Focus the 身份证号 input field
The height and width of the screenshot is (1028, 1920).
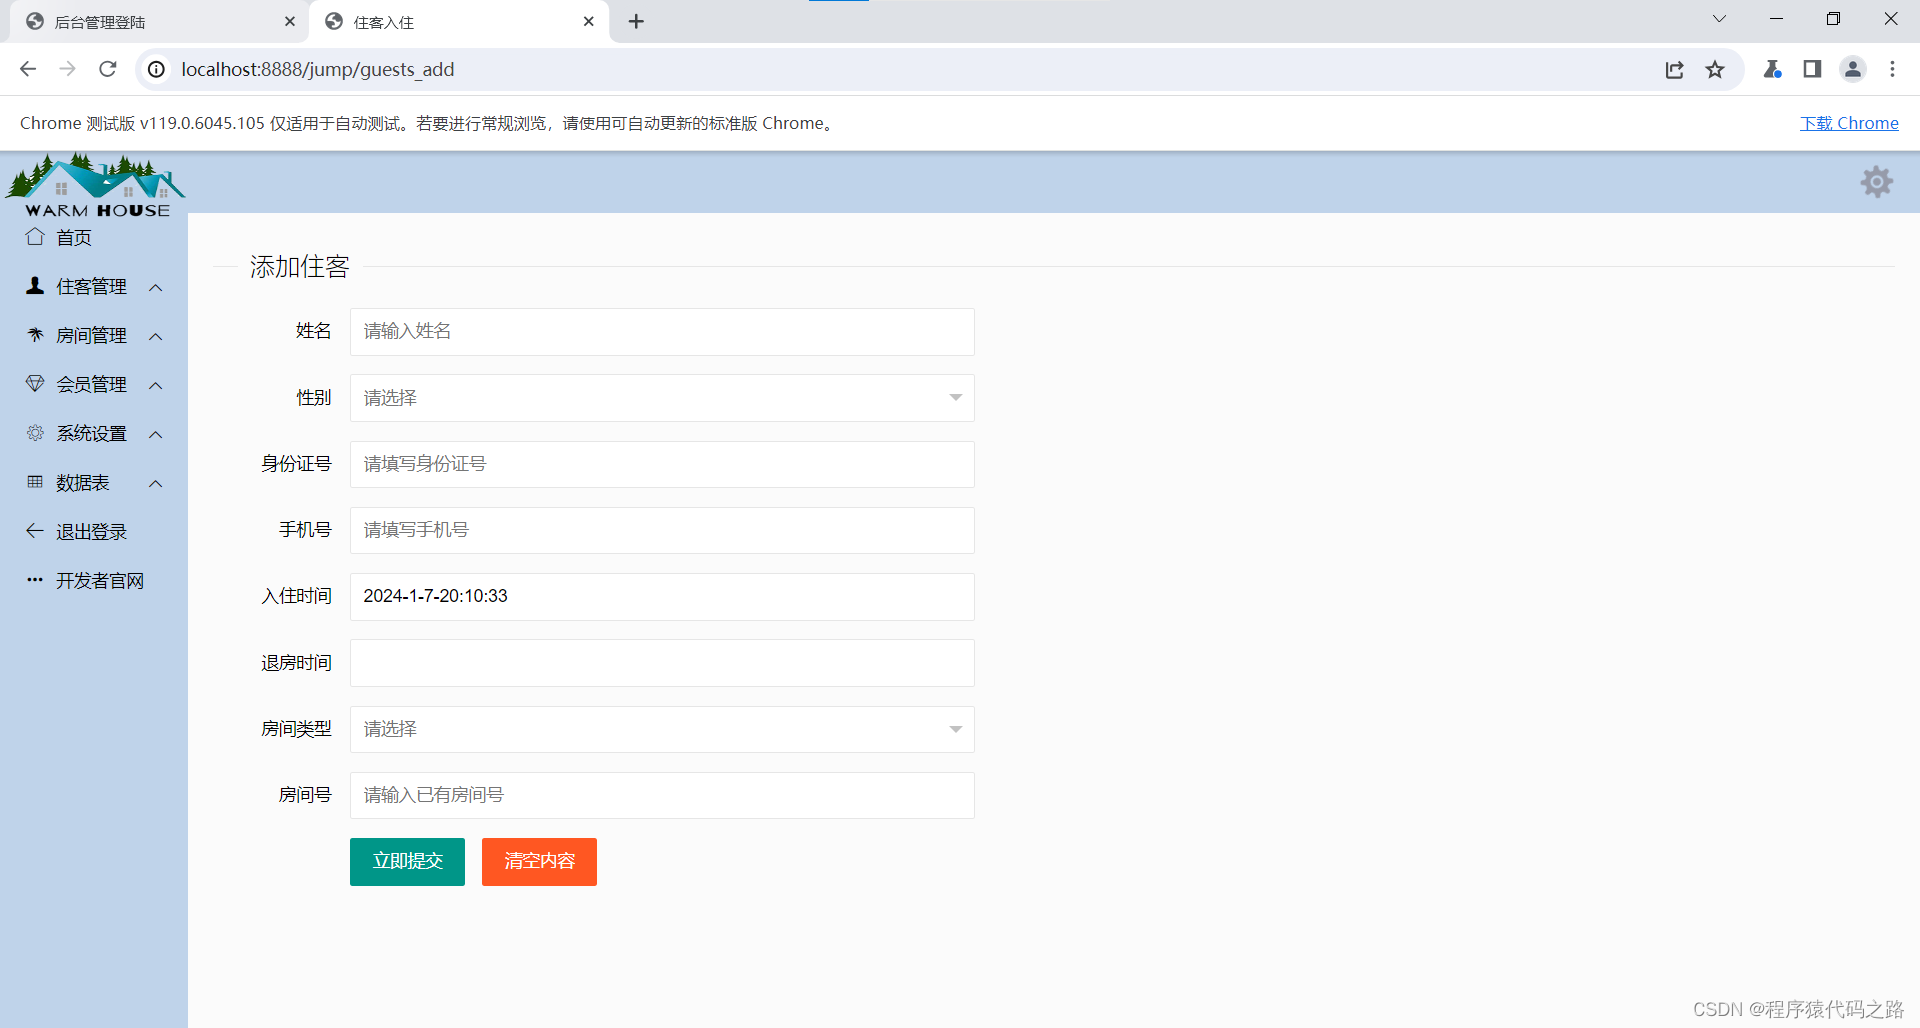[x=662, y=464]
